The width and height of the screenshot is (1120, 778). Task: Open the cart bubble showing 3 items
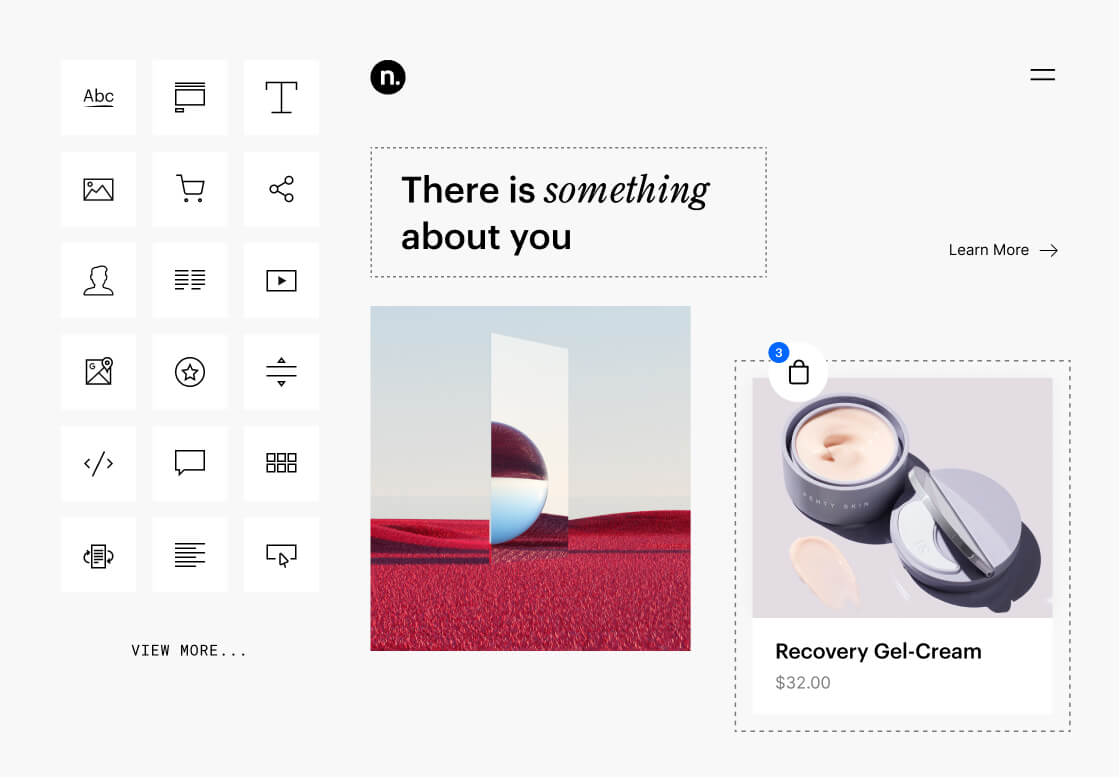pos(798,371)
